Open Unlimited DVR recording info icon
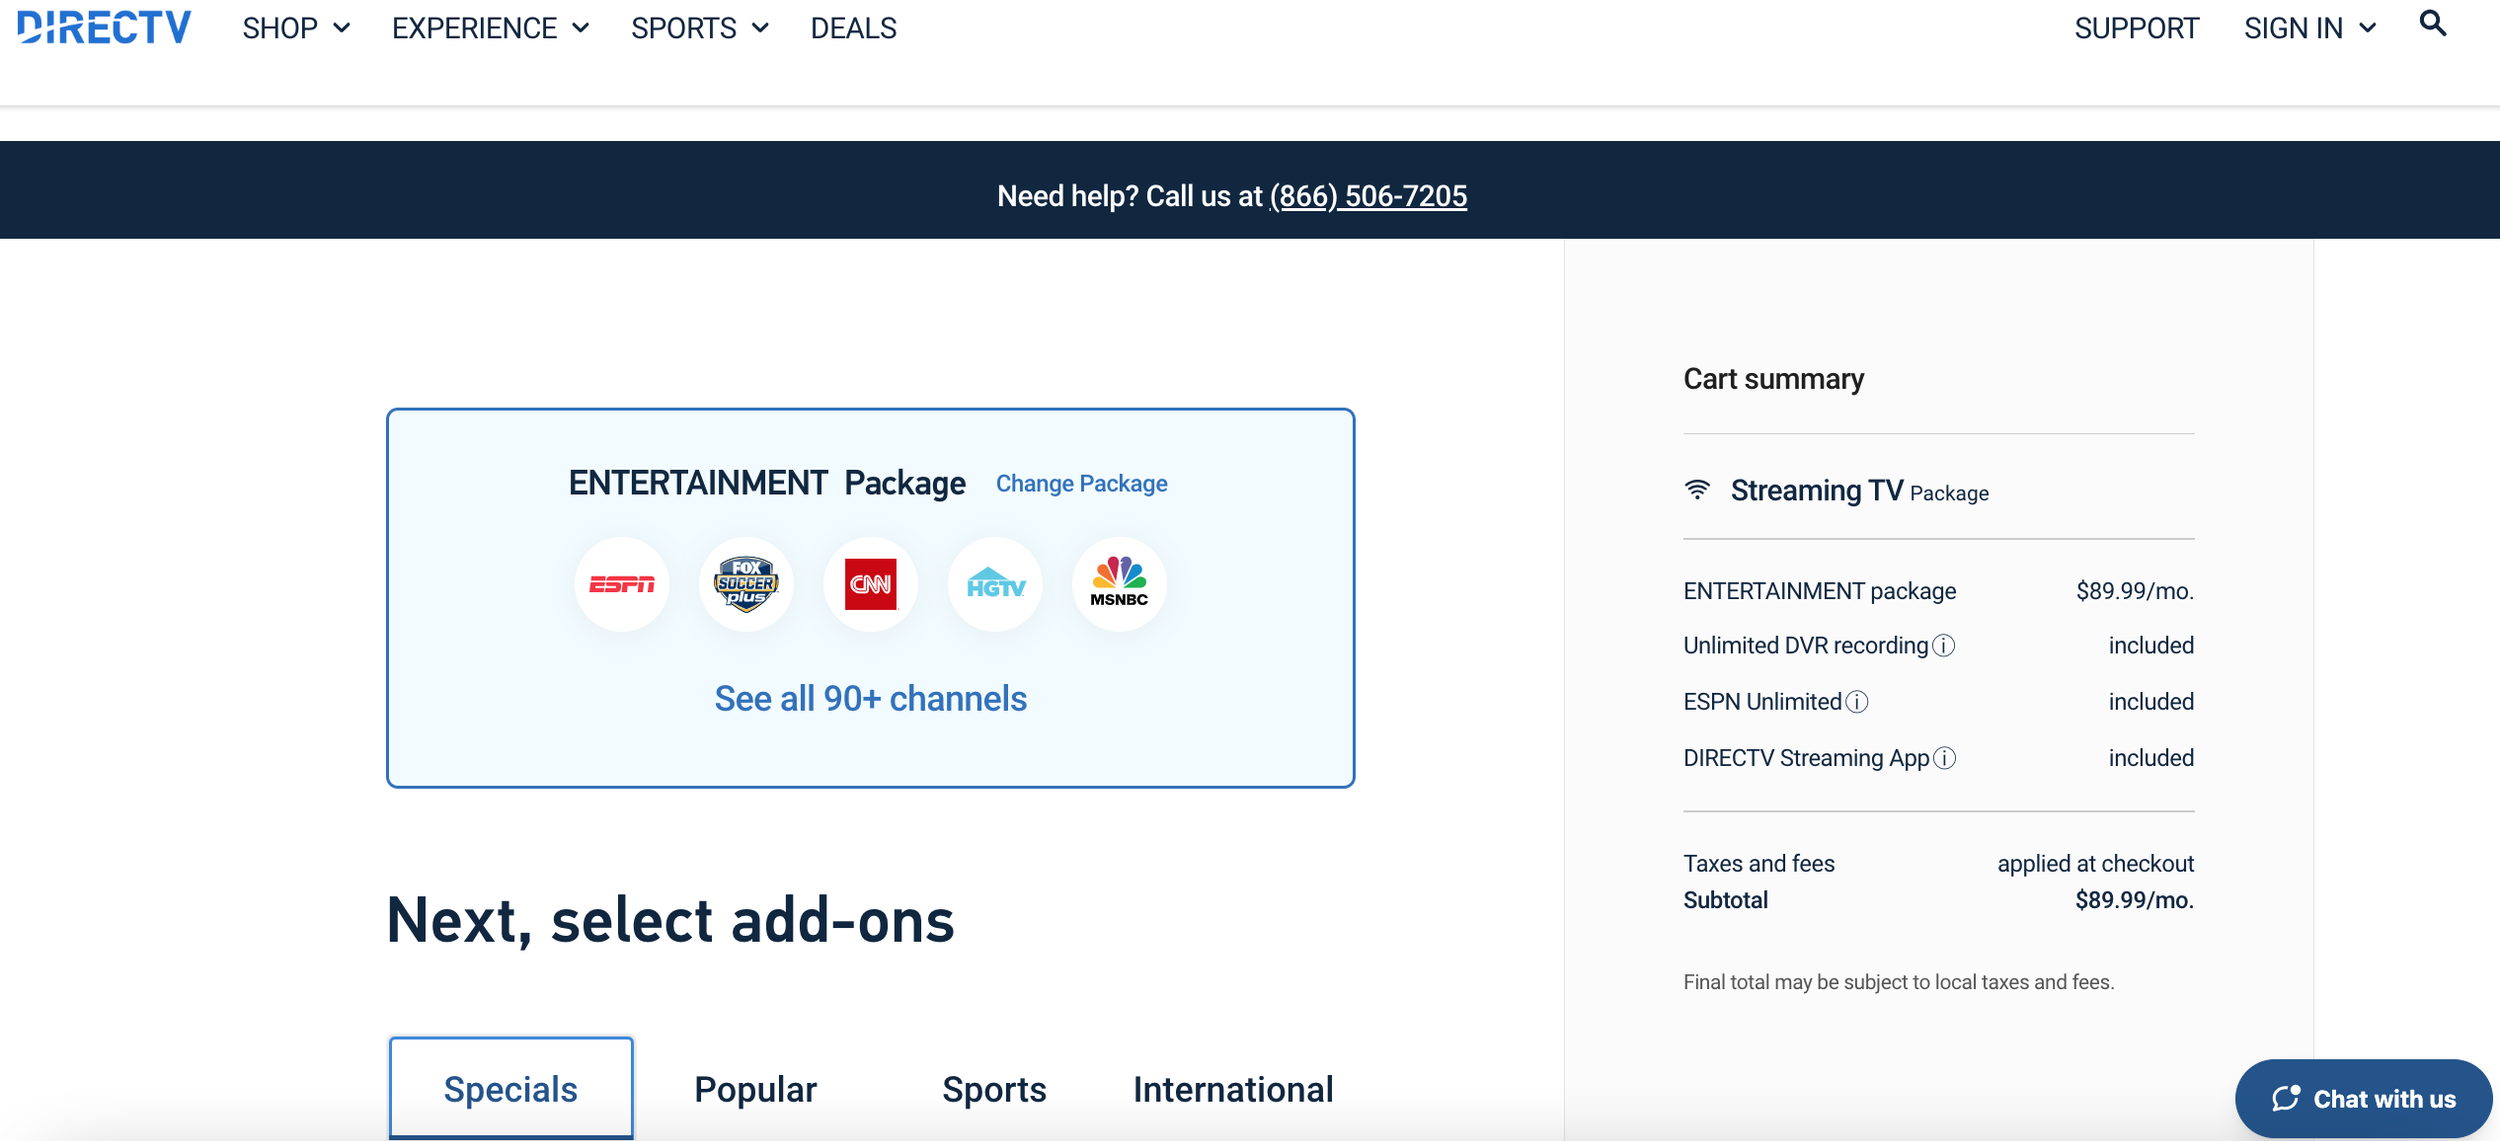The image size is (2500, 1141). 1943,646
